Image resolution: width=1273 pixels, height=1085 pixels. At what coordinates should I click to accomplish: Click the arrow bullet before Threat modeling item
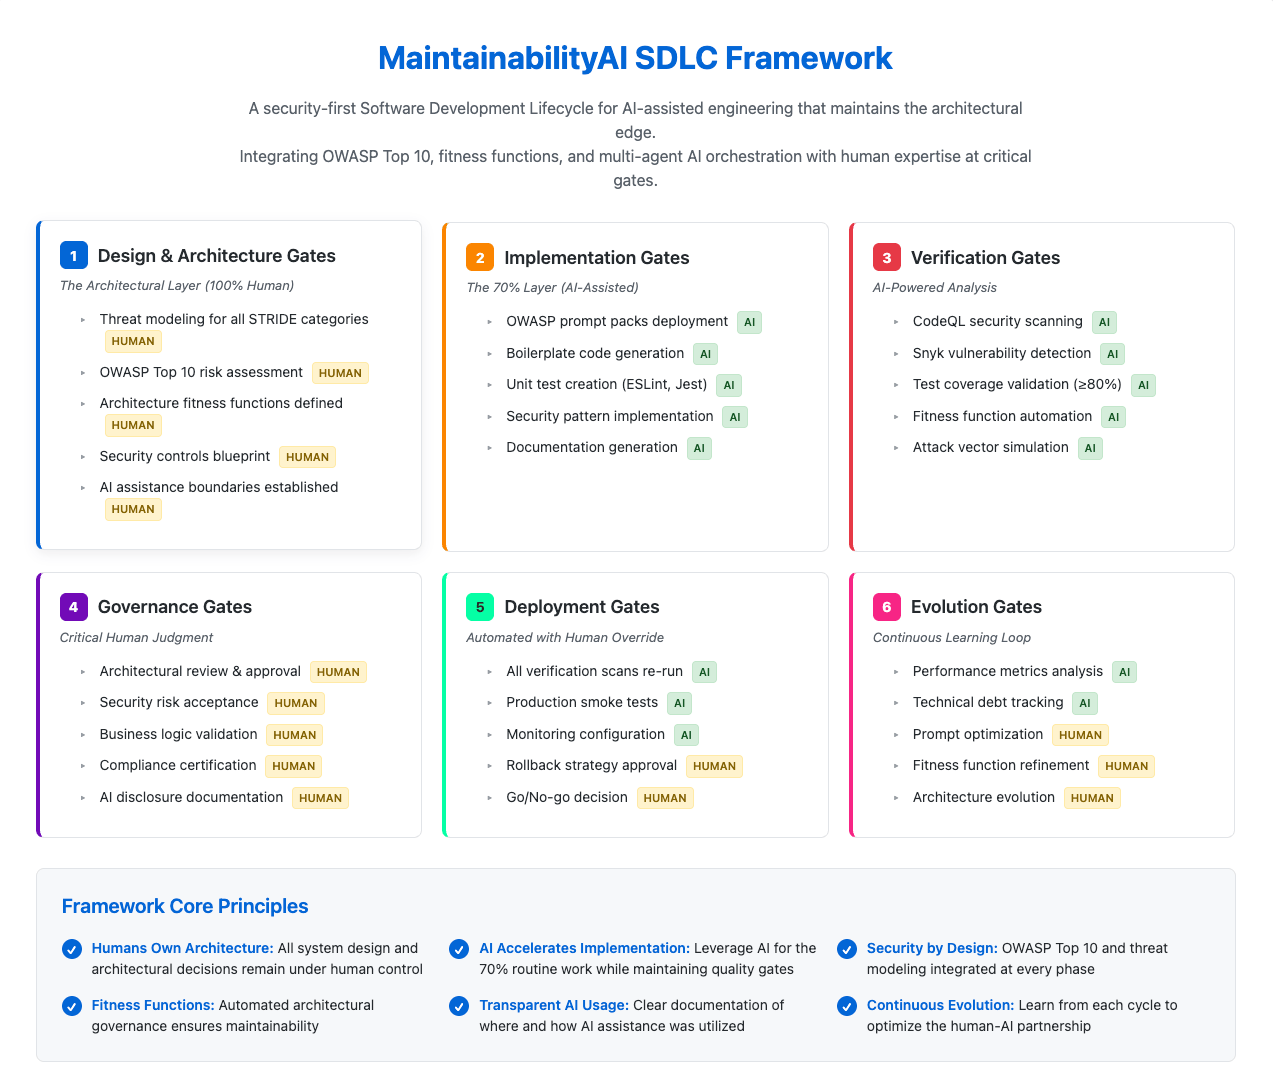coord(84,320)
